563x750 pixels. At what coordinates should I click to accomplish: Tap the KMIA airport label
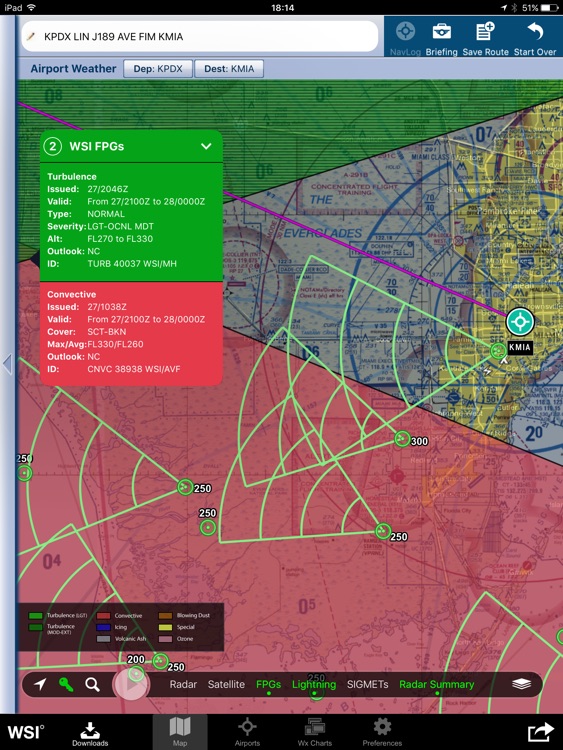[x=520, y=347]
